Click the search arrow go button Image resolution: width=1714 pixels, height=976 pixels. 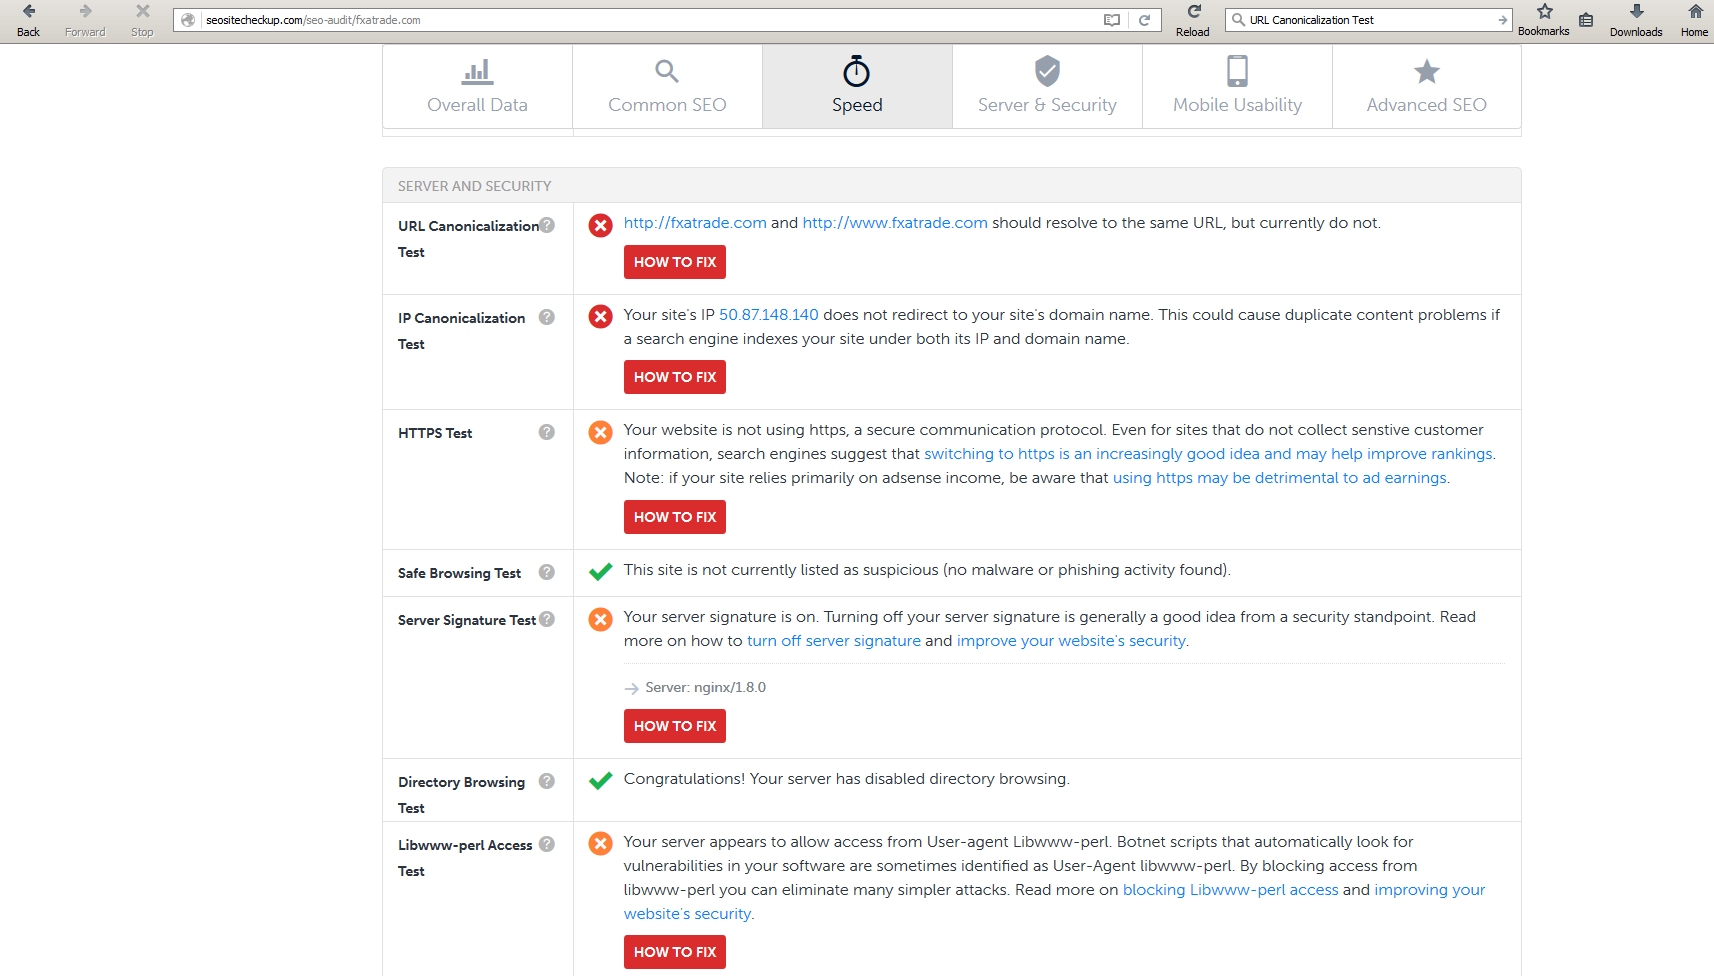pos(1502,20)
